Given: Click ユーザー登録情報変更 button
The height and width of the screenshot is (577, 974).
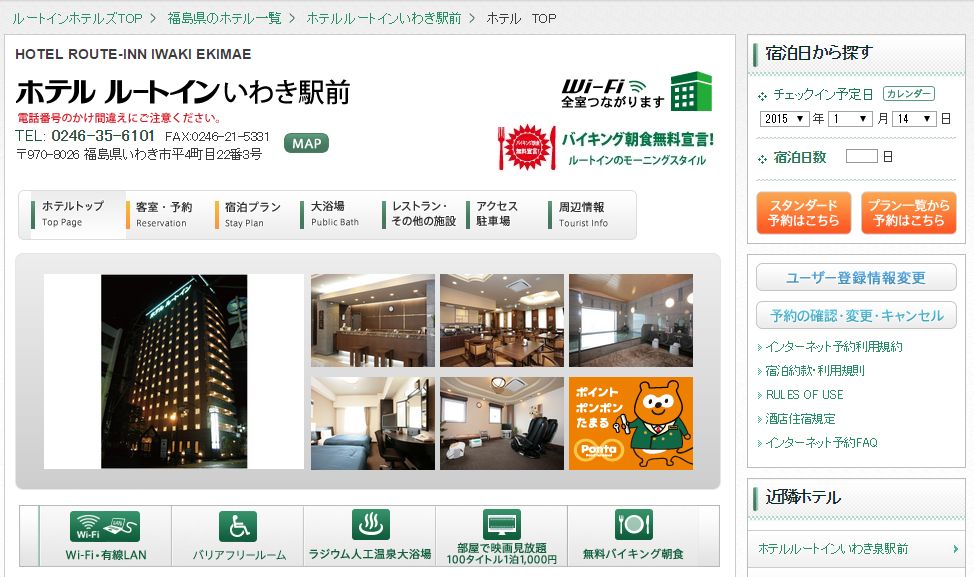Looking at the screenshot, I should click(x=856, y=278).
